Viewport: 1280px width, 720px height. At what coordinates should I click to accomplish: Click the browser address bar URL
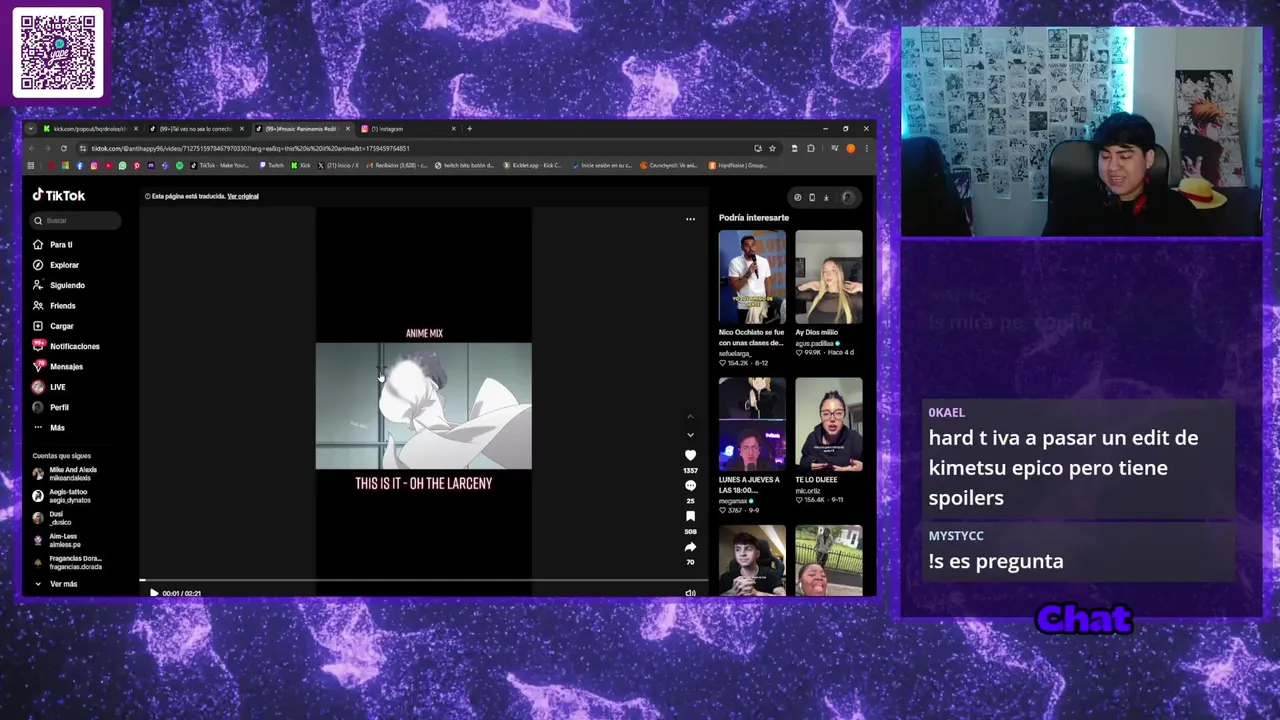[250, 148]
